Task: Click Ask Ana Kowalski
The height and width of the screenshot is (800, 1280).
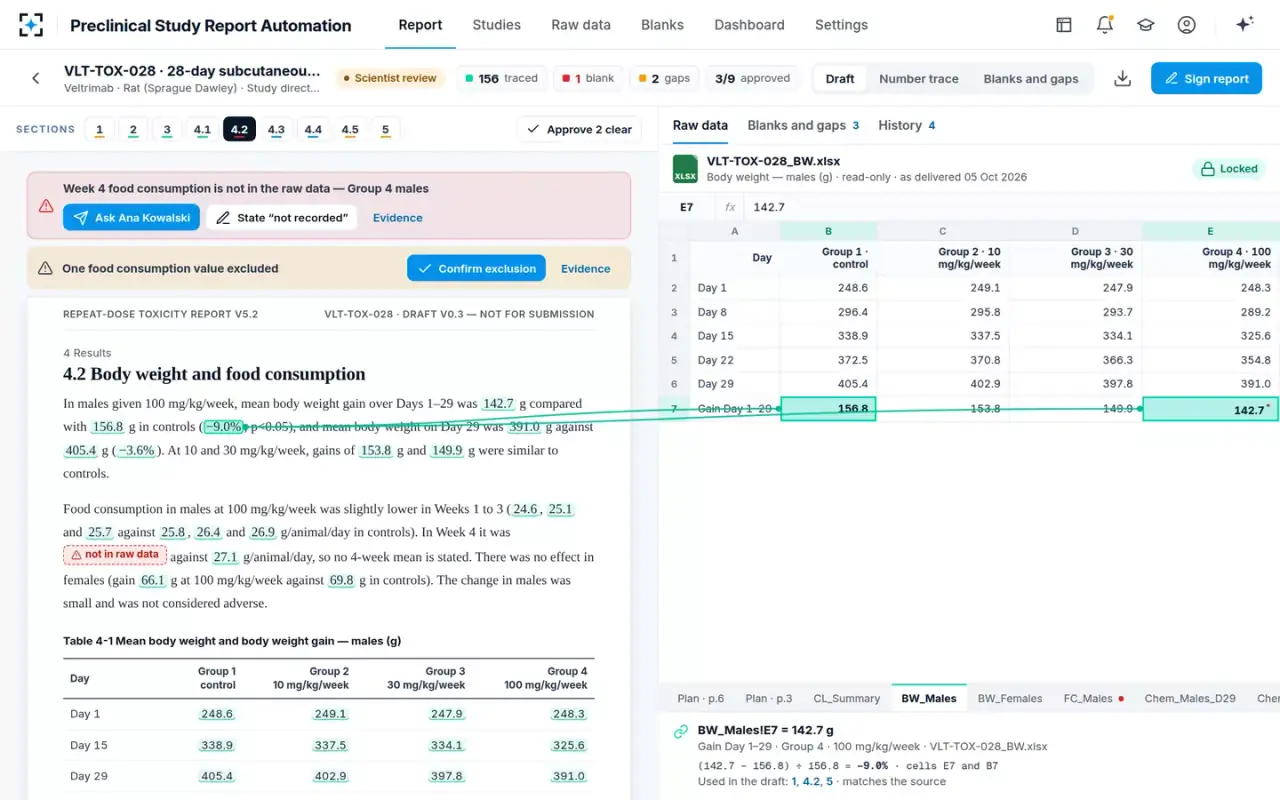Action: tap(131, 218)
